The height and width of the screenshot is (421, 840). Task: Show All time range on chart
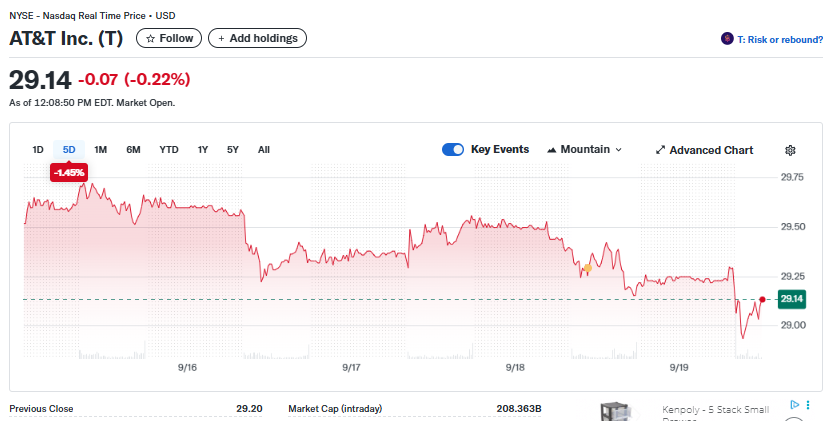264,149
